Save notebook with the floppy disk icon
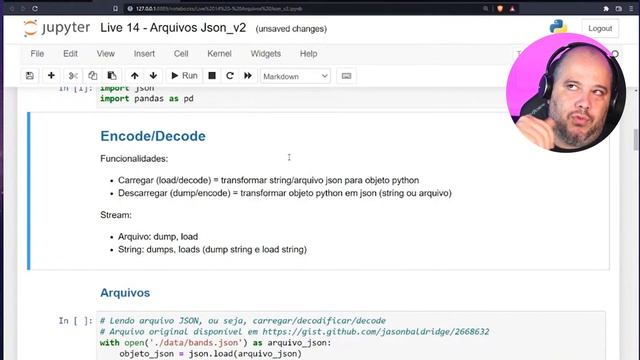 (x=30, y=76)
